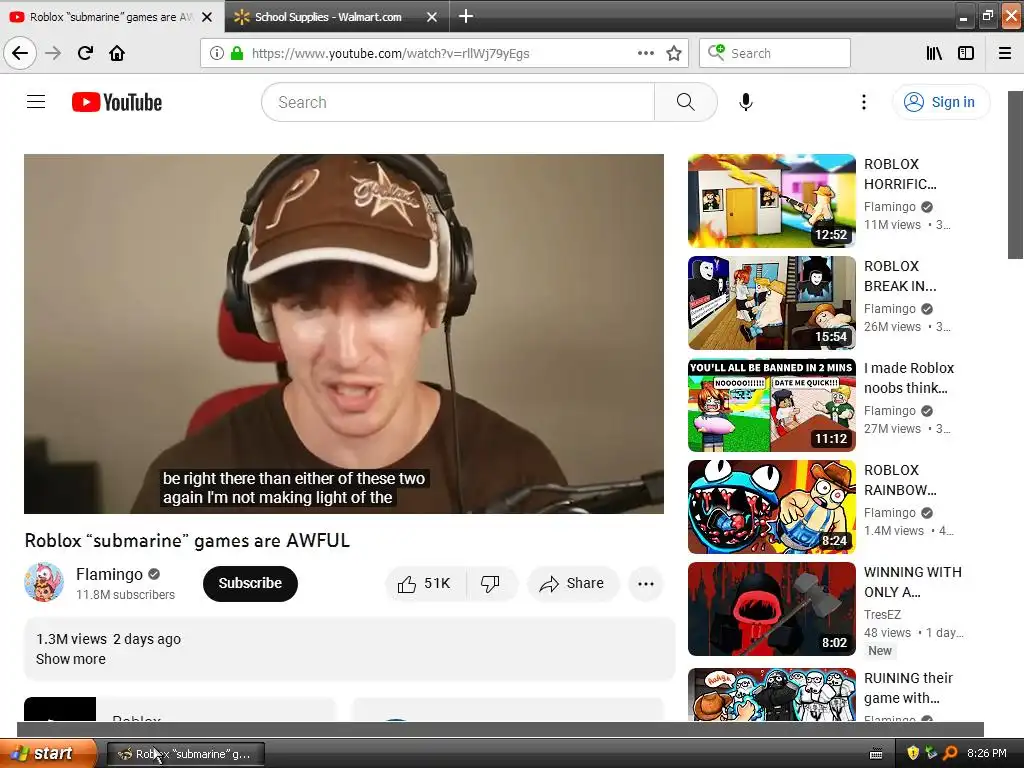Open the browser Library icon
This screenshot has height=768, width=1024.
point(934,53)
